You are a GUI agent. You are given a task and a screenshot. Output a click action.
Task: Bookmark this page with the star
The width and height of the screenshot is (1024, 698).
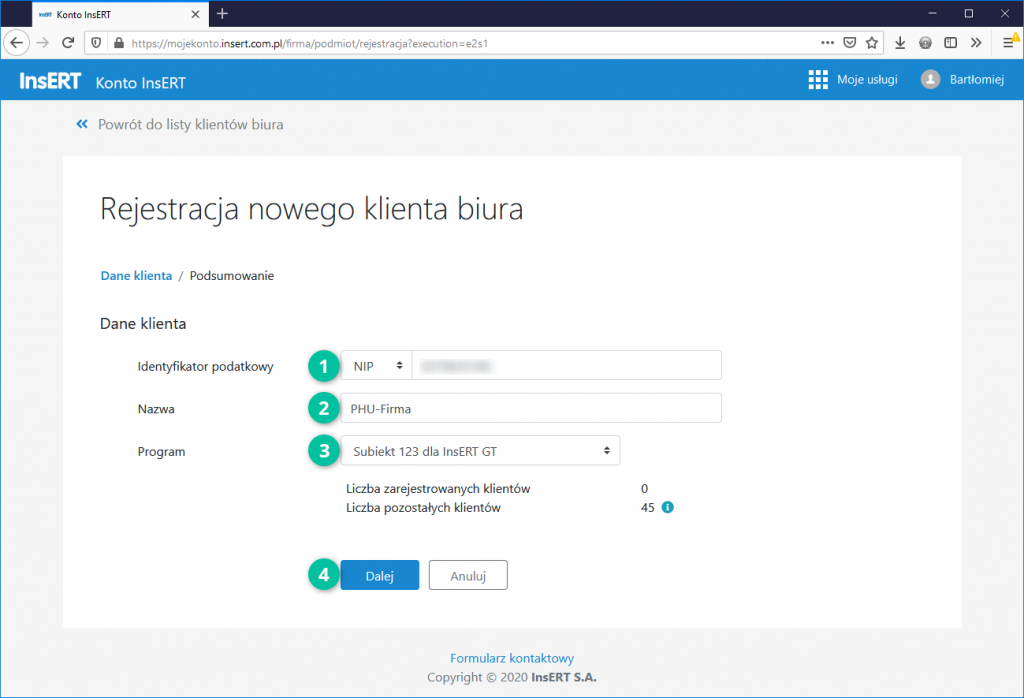point(872,43)
